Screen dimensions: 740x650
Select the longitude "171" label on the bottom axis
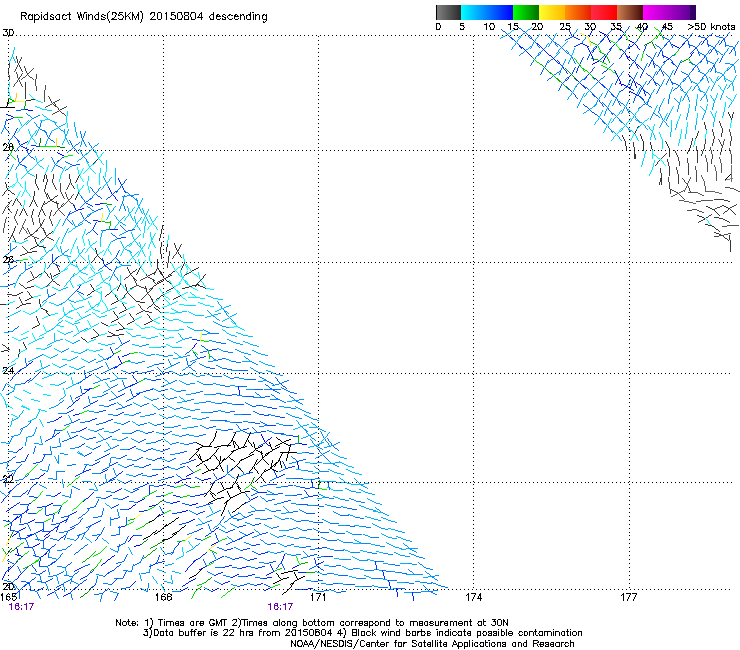pos(318,597)
